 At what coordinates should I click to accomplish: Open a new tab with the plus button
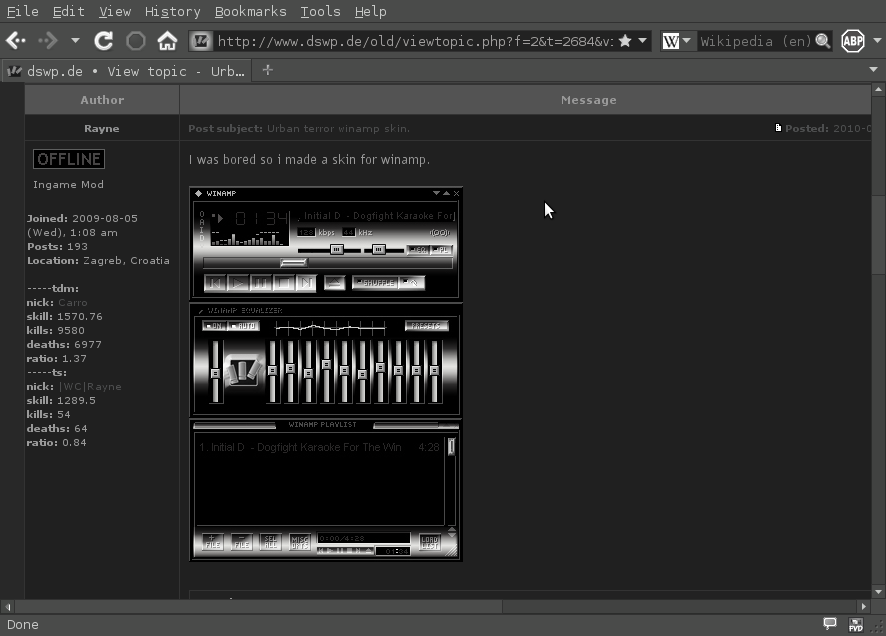pyautogui.click(x=267, y=70)
